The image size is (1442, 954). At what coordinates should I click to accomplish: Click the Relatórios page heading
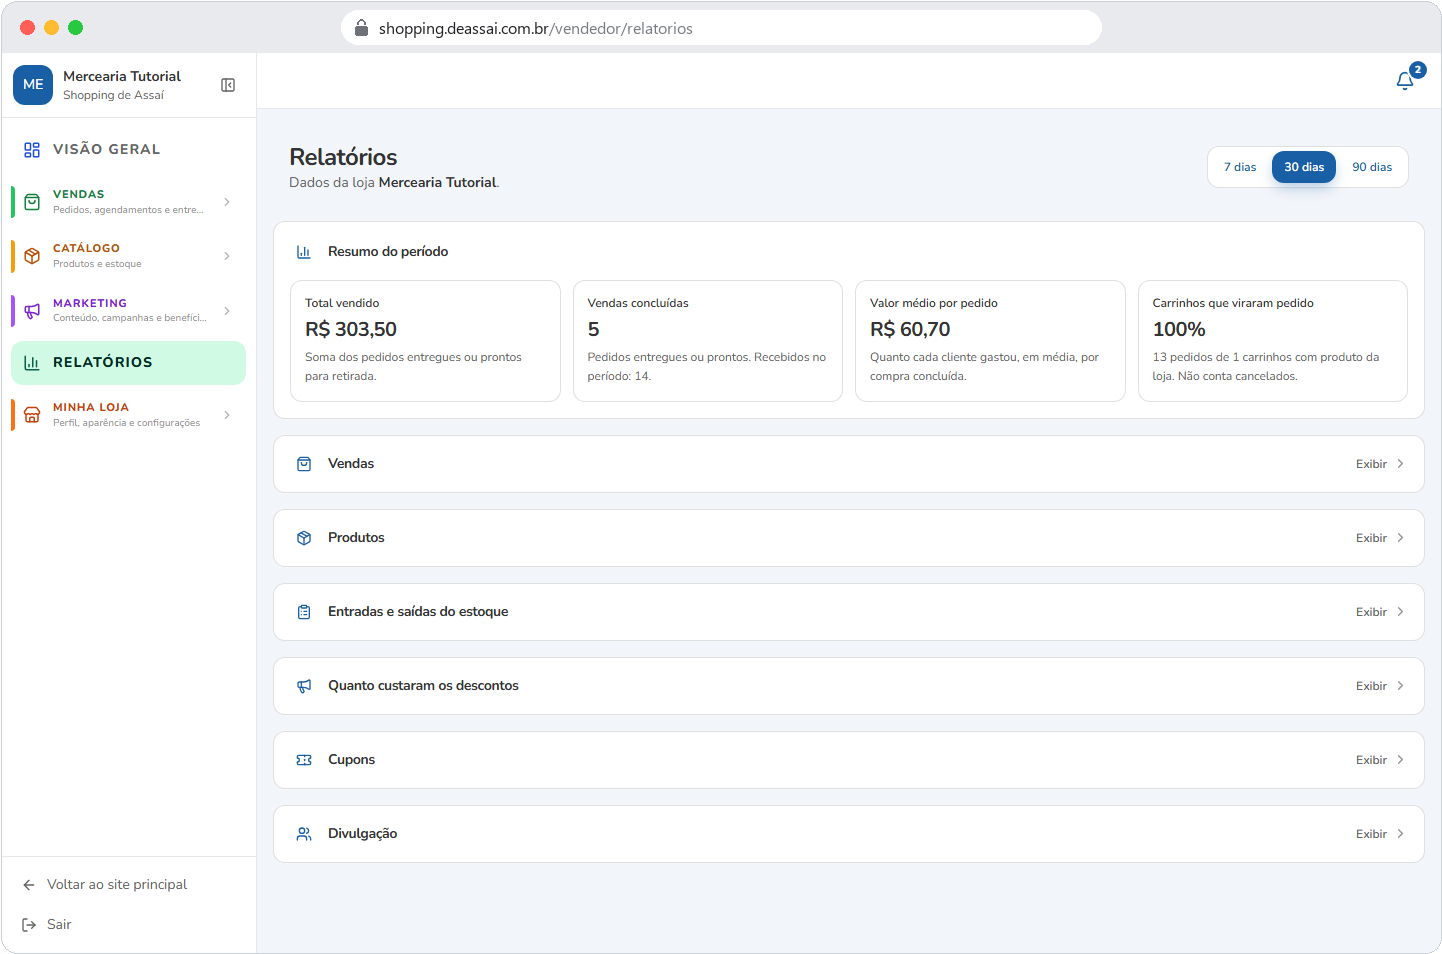[x=343, y=157]
